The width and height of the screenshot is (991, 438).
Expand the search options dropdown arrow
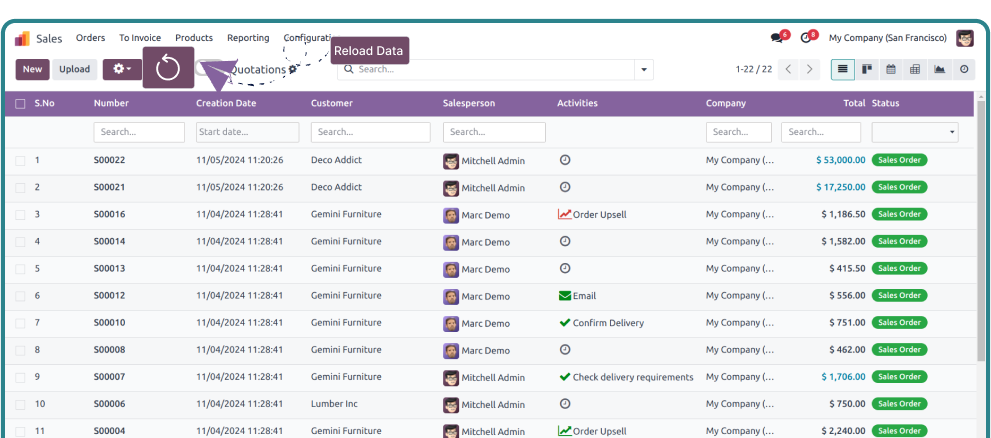[643, 70]
